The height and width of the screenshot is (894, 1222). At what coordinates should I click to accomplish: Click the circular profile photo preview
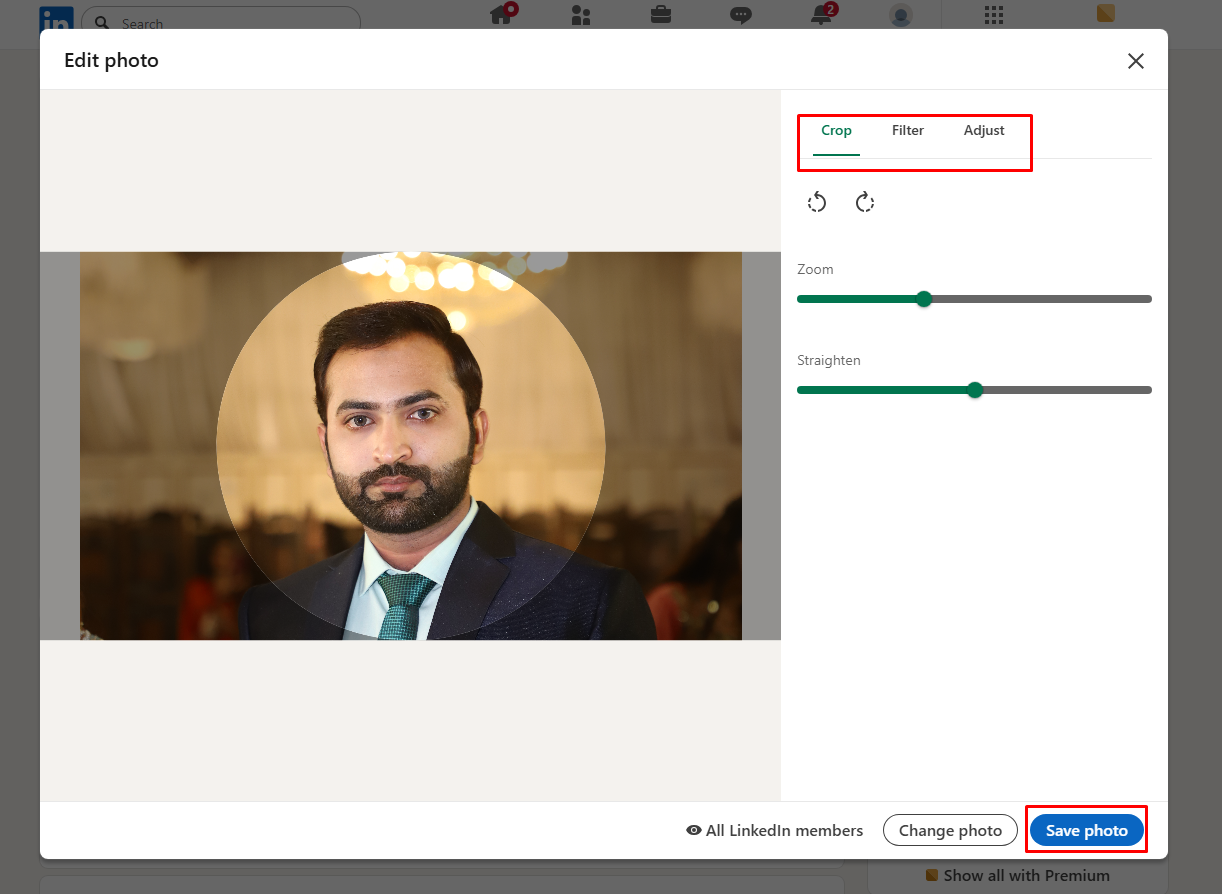point(410,446)
